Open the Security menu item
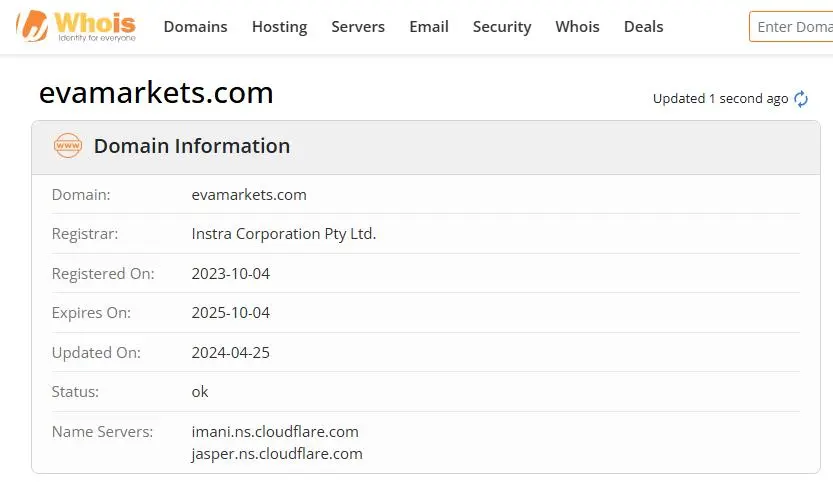This screenshot has width=833, height=482. pos(502,27)
